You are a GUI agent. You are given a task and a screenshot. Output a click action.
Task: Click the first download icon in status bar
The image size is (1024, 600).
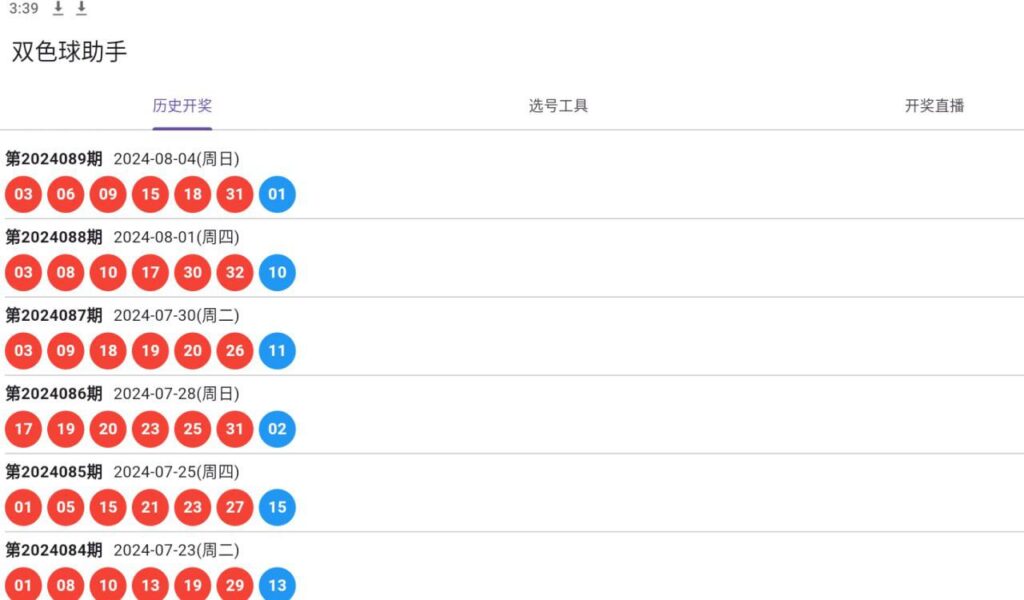click(x=58, y=9)
